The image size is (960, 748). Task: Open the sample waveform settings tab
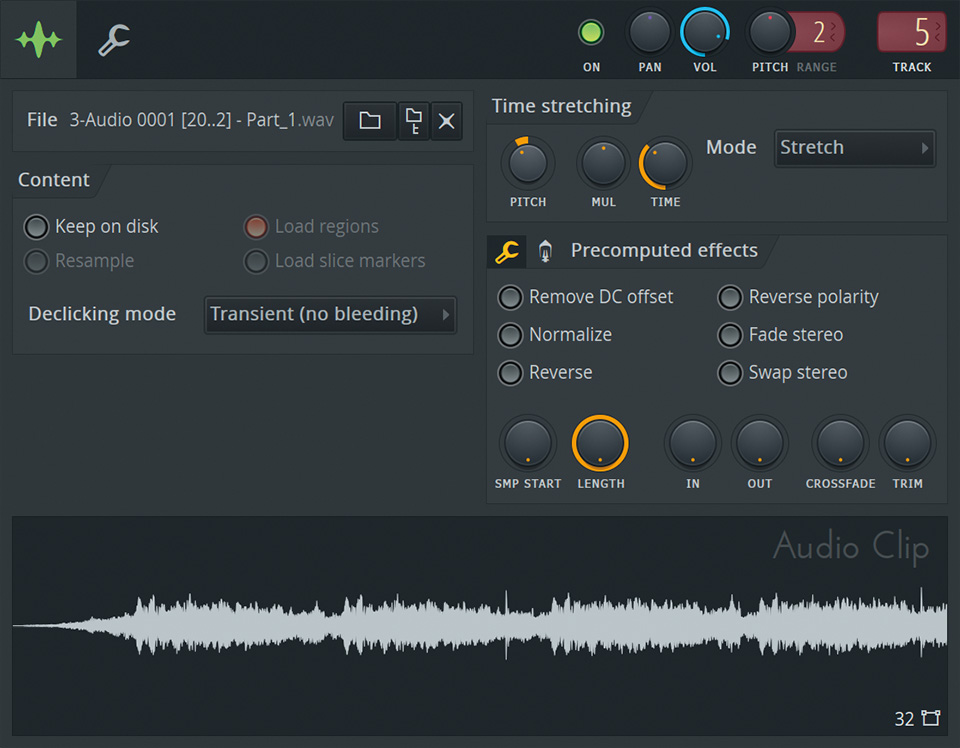click(39, 40)
